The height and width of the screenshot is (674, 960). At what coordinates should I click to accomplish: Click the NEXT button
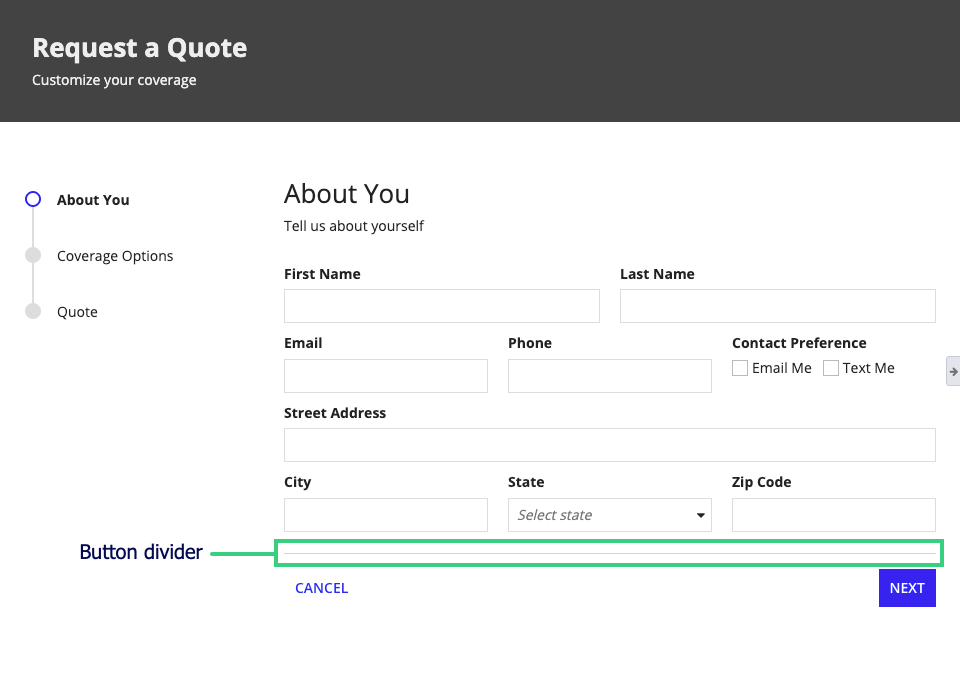[x=907, y=588]
